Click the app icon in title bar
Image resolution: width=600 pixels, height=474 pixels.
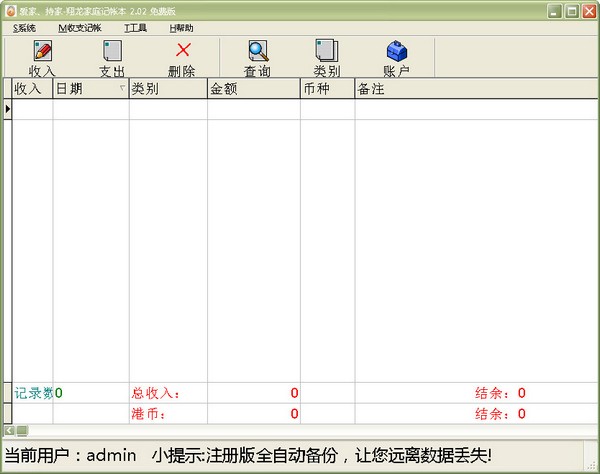[10, 11]
